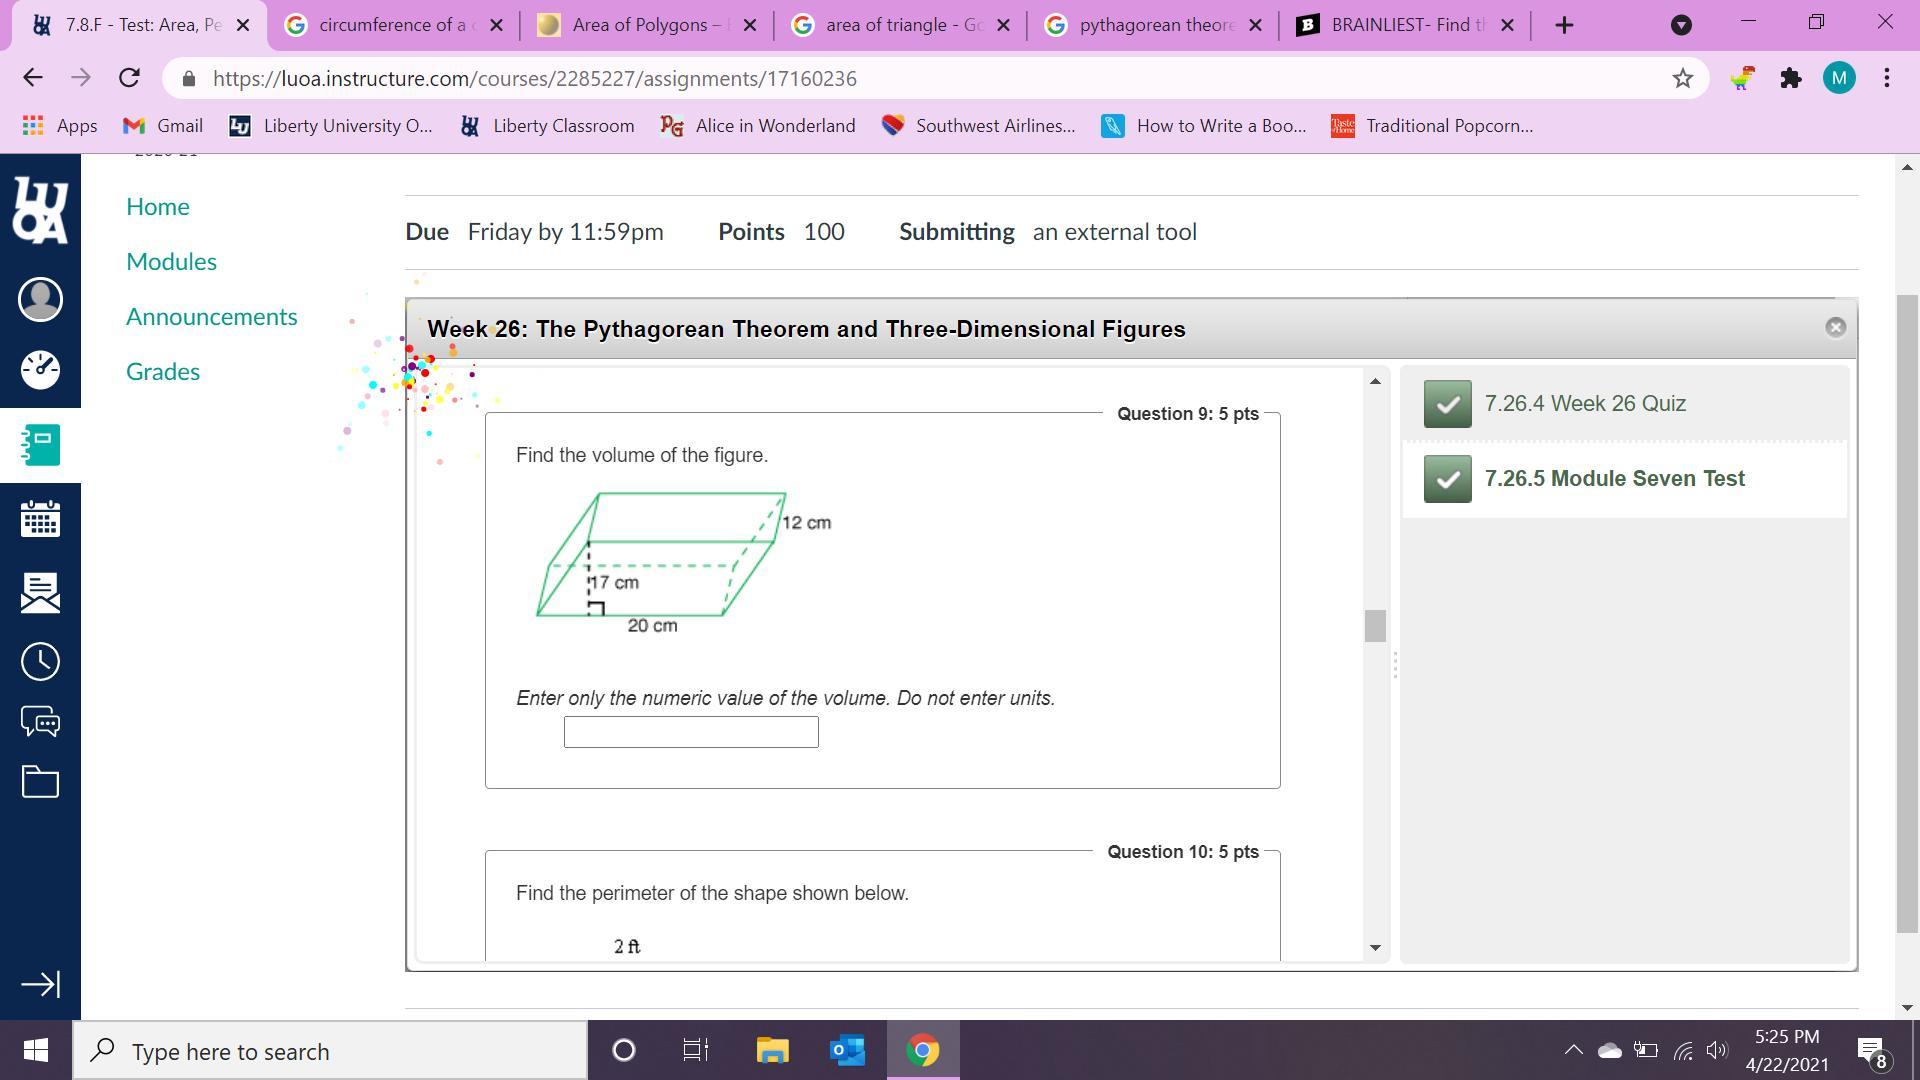
Task: Open the Inbox icon in sidebar
Action: click(40, 592)
